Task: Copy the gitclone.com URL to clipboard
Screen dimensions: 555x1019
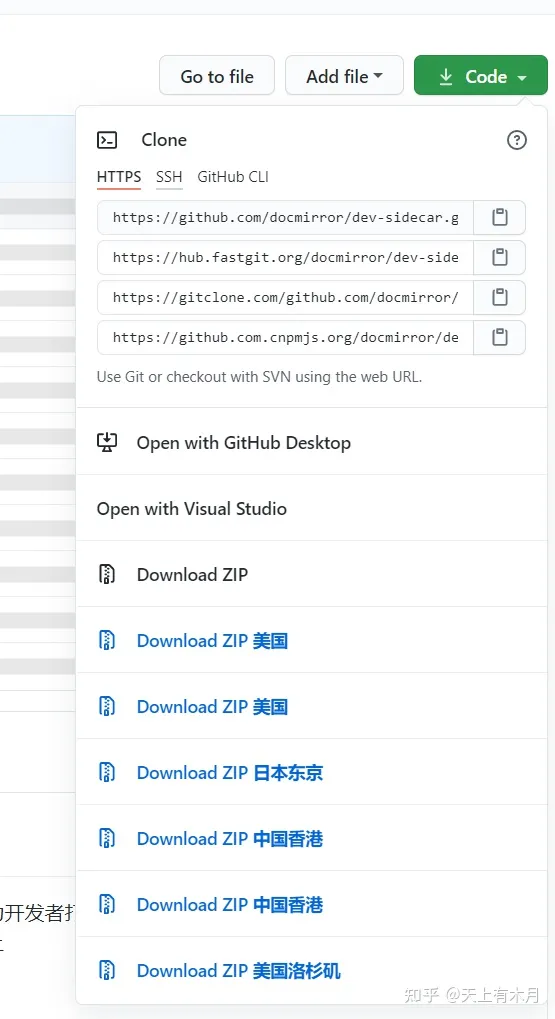Action: coord(499,297)
